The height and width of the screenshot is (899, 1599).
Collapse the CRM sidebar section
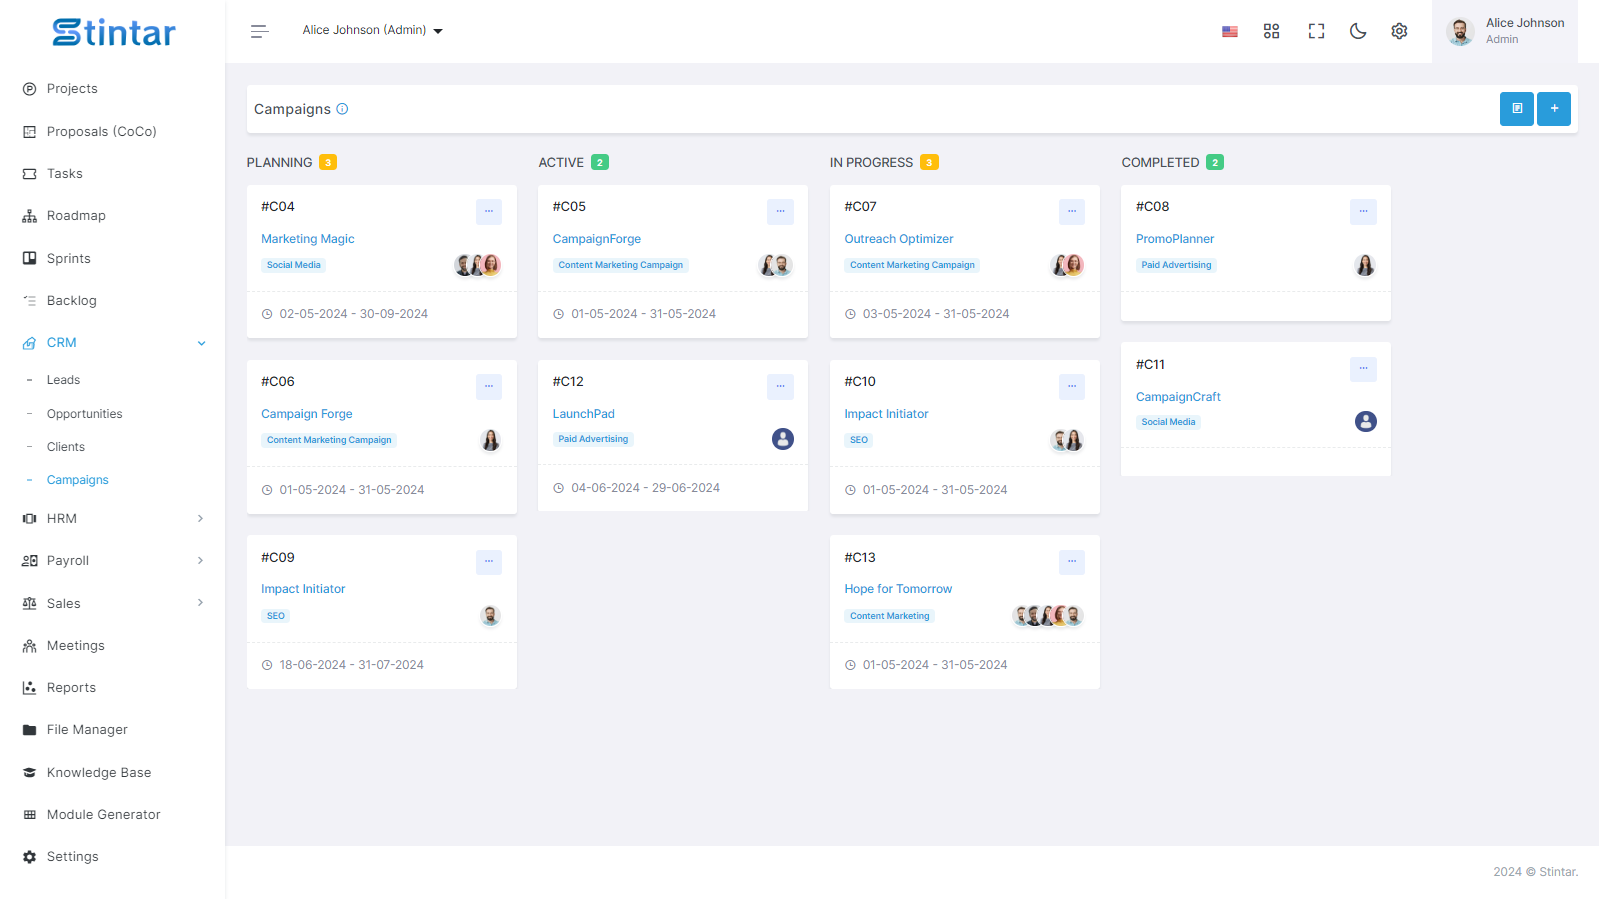pyautogui.click(x=113, y=343)
